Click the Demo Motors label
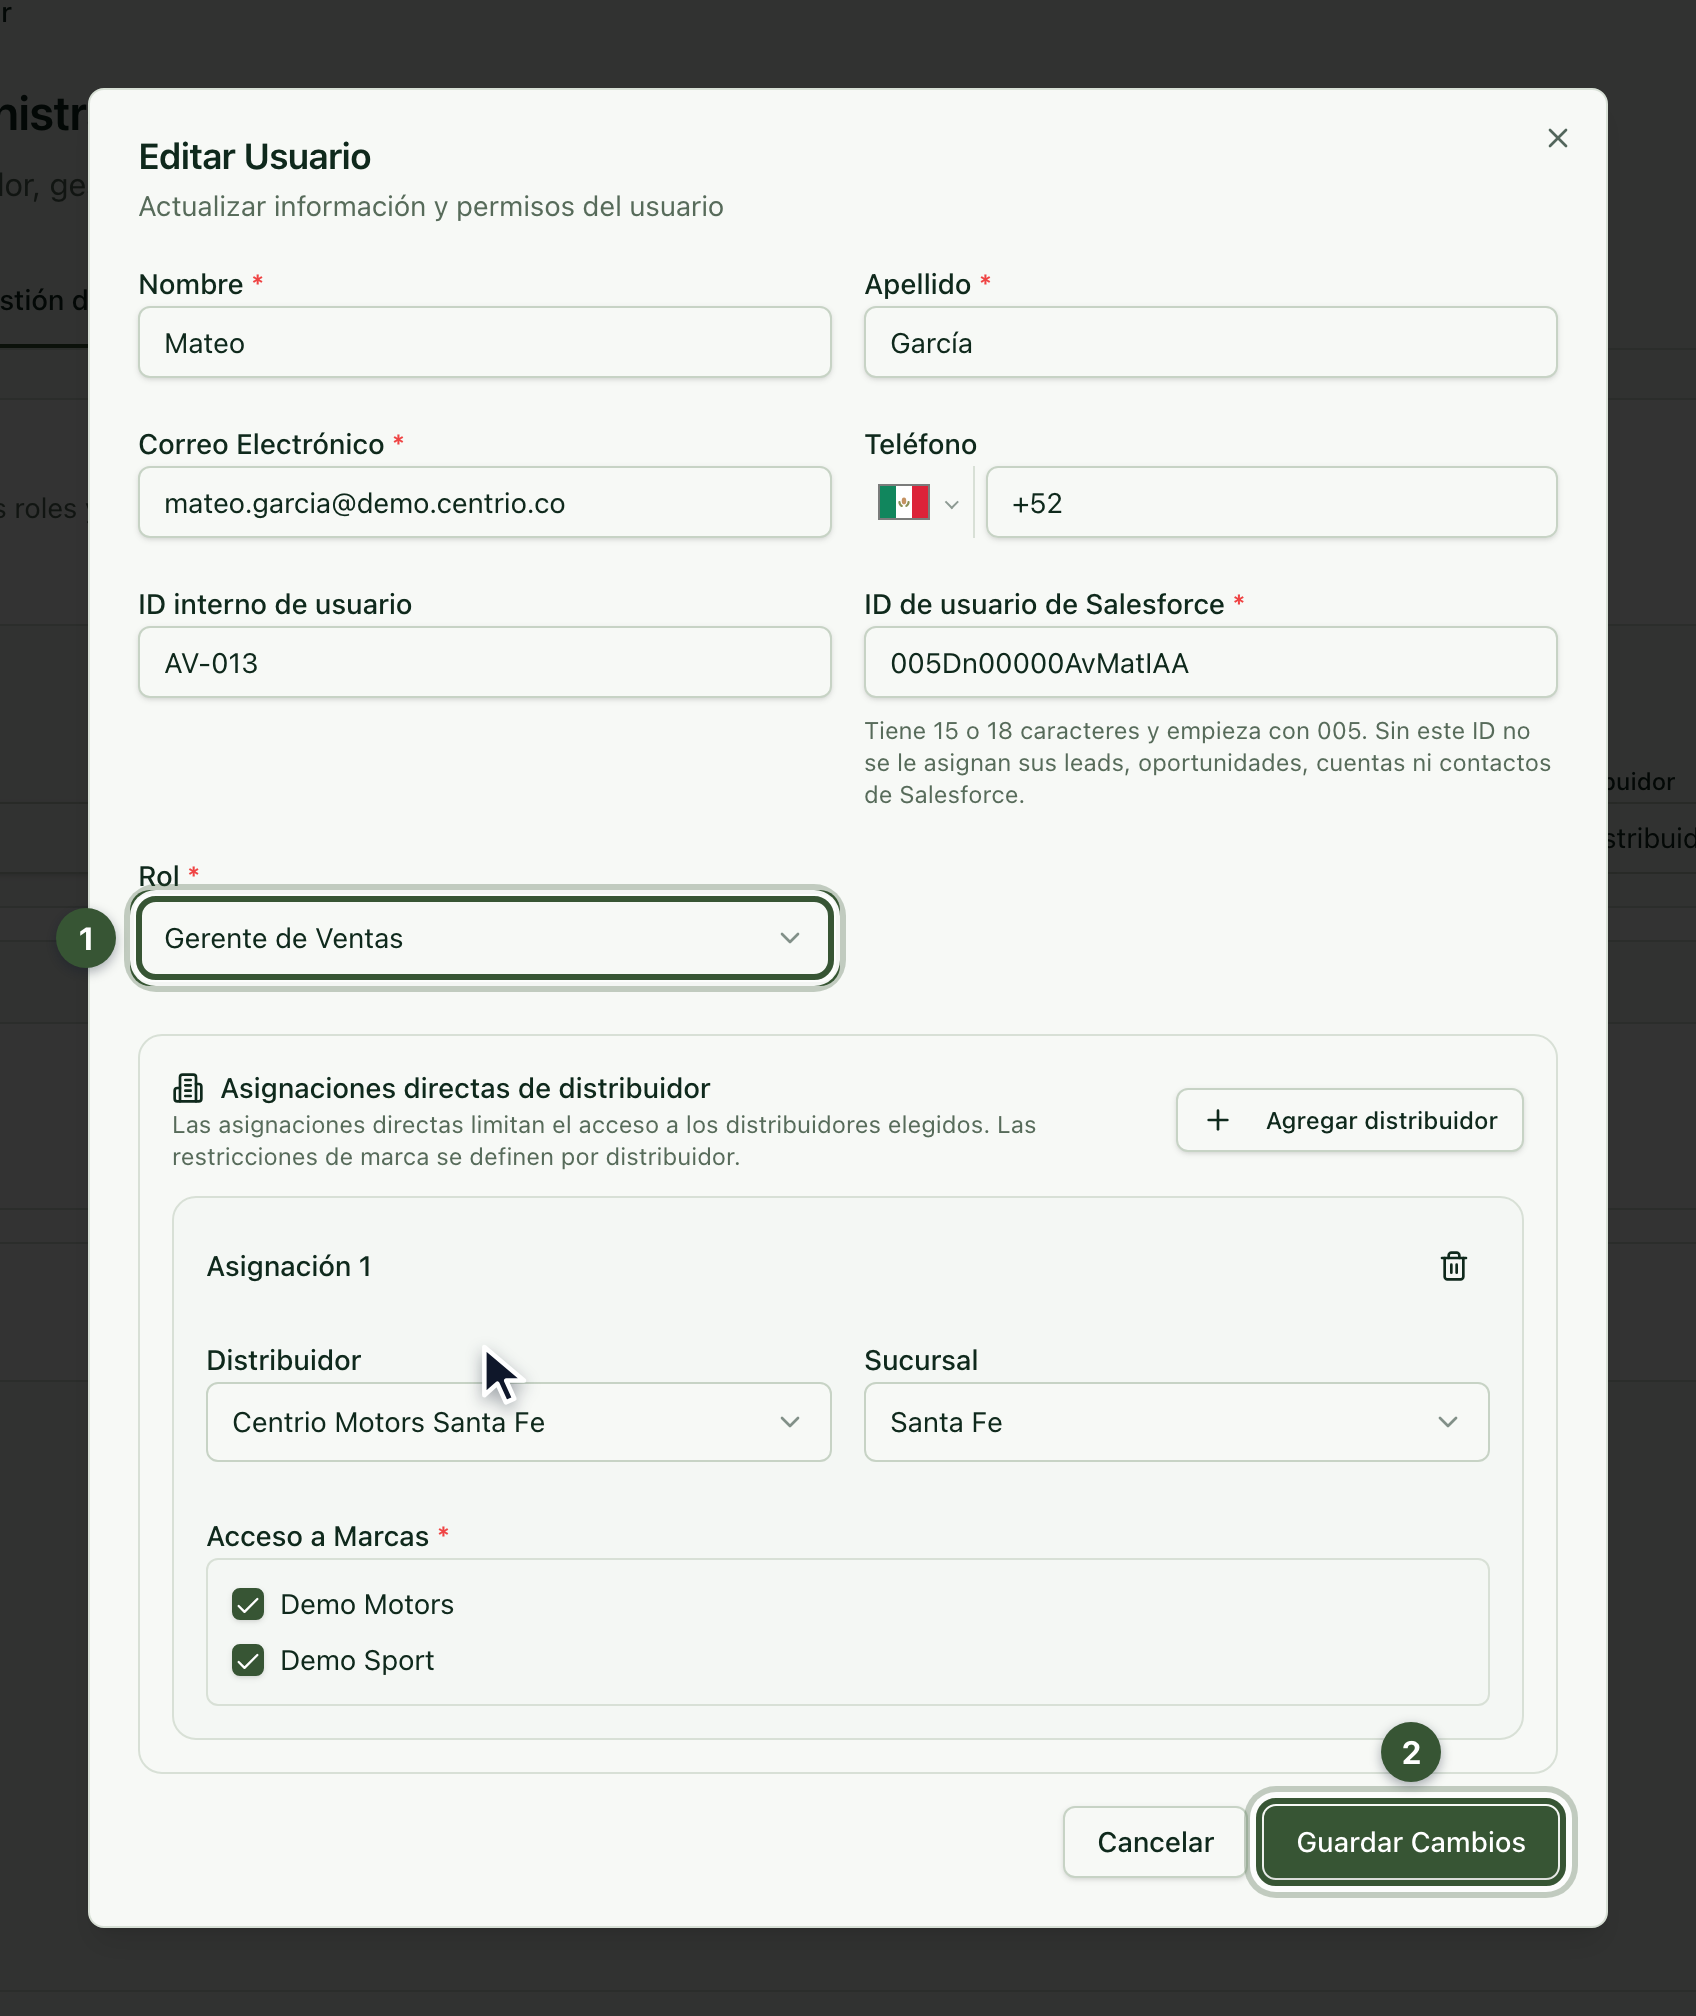The image size is (1696, 2016). click(367, 1604)
